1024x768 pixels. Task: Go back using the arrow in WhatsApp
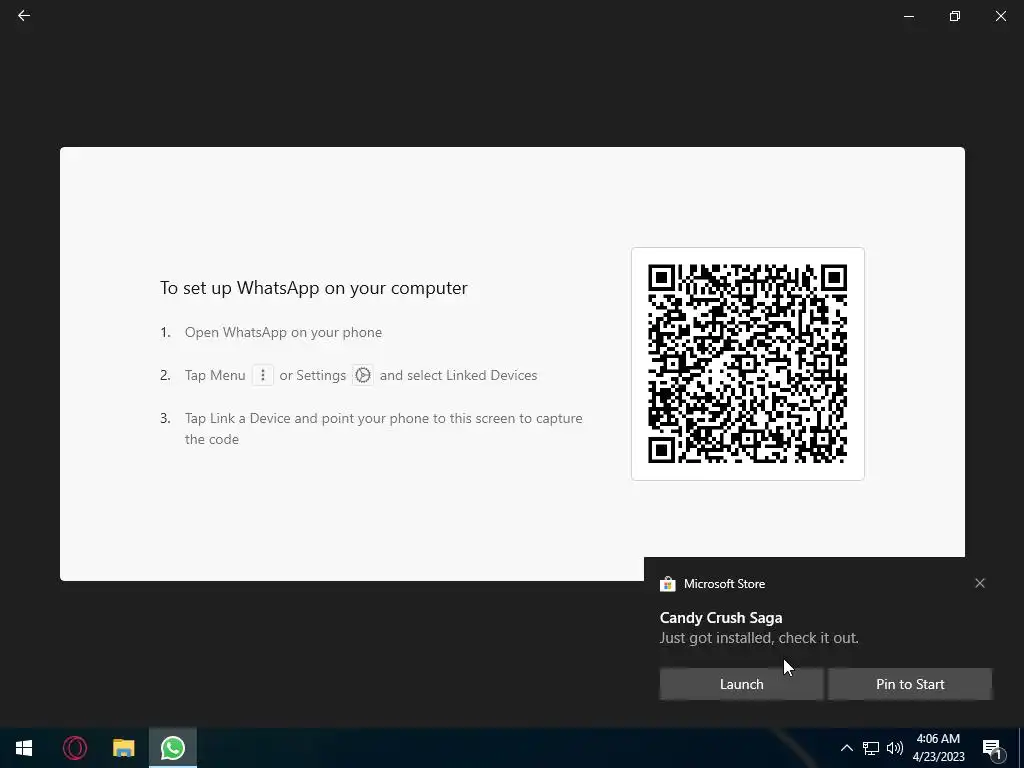tap(24, 16)
